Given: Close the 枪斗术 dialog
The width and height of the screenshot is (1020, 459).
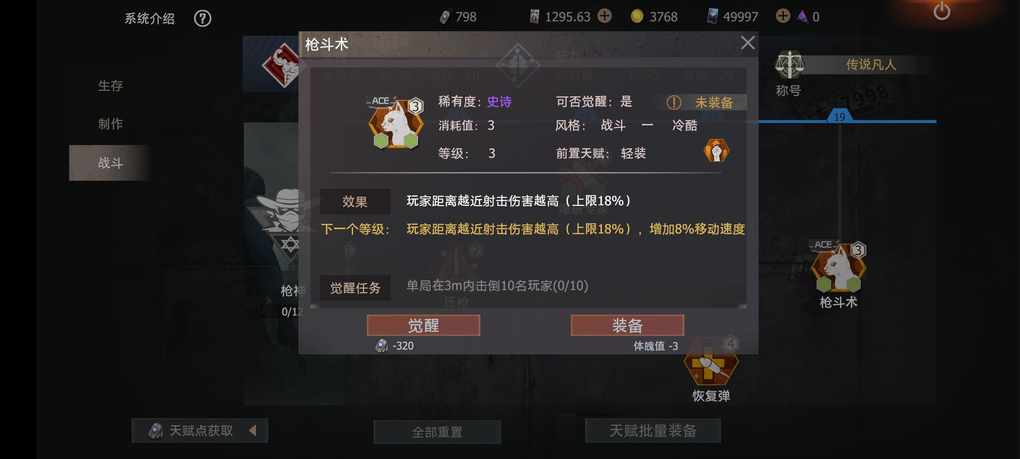Looking at the screenshot, I should (x=748, y=43).
